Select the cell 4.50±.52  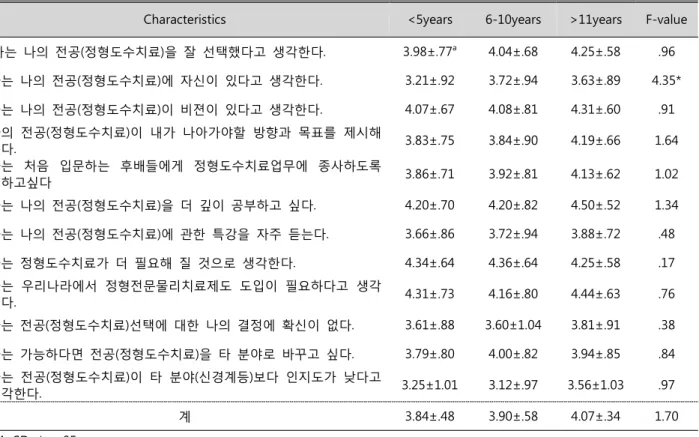point(596,206)
